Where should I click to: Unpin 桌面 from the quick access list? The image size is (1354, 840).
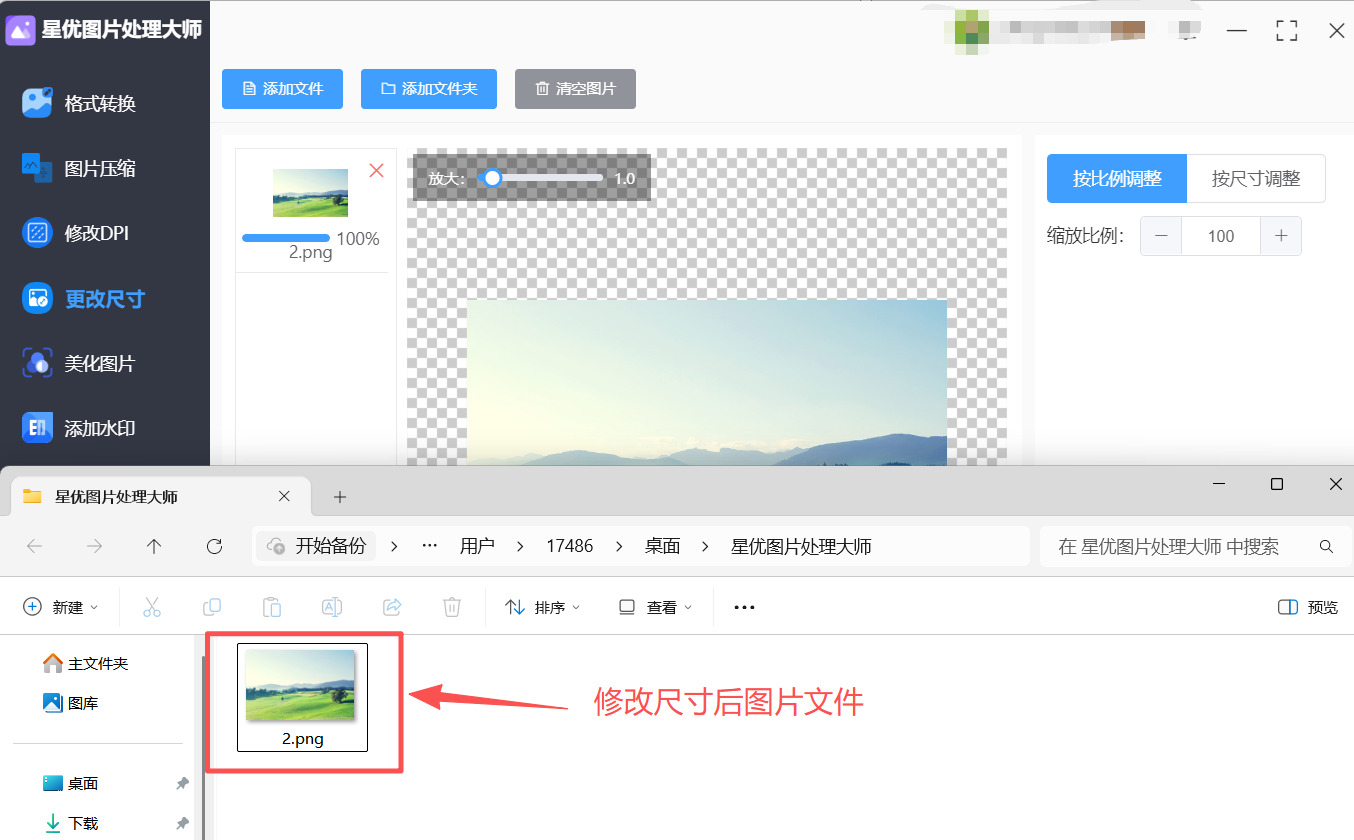click(182, 783)
